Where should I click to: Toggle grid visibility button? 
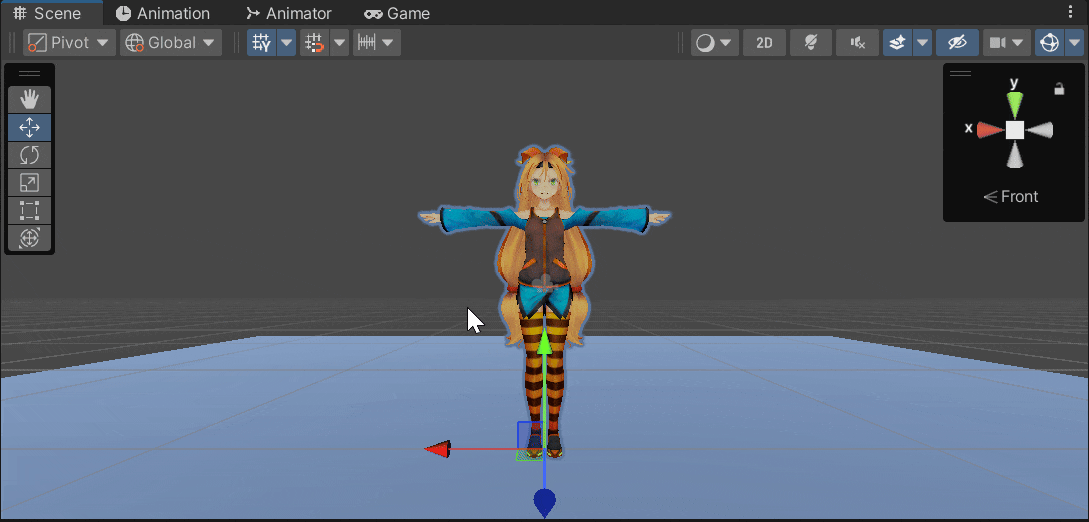(262, 42)
